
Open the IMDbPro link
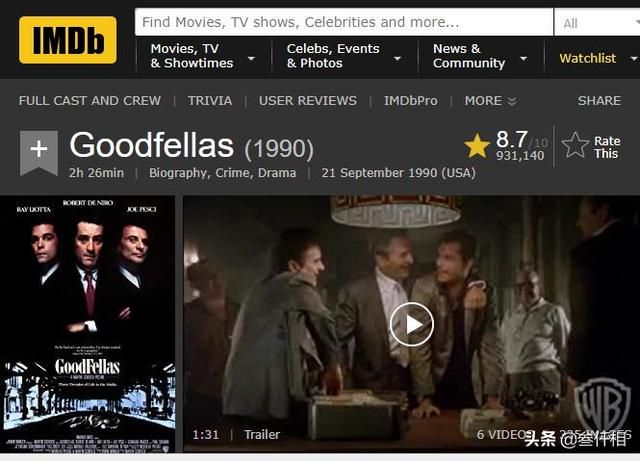point(411,100)
